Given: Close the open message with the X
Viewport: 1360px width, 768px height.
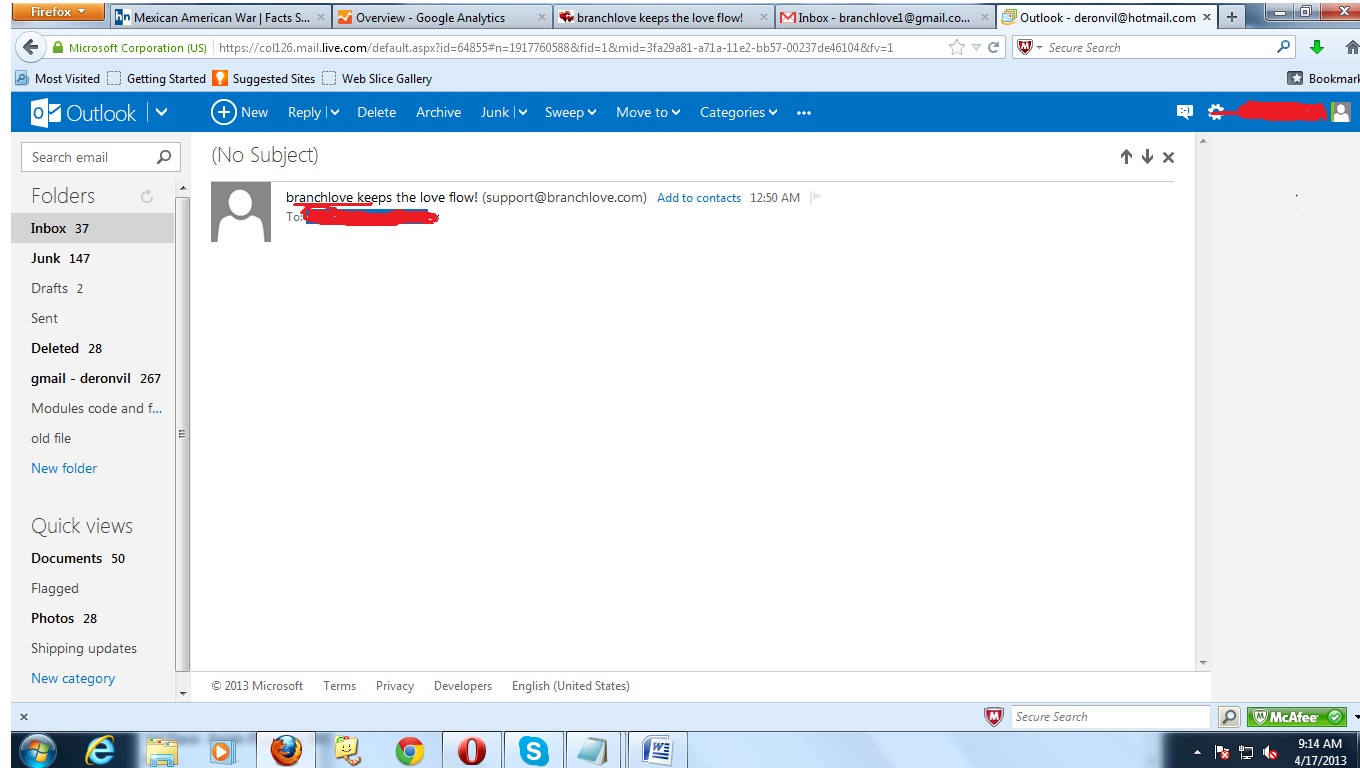Looking at the screenshot, I should click(1168, 157).
